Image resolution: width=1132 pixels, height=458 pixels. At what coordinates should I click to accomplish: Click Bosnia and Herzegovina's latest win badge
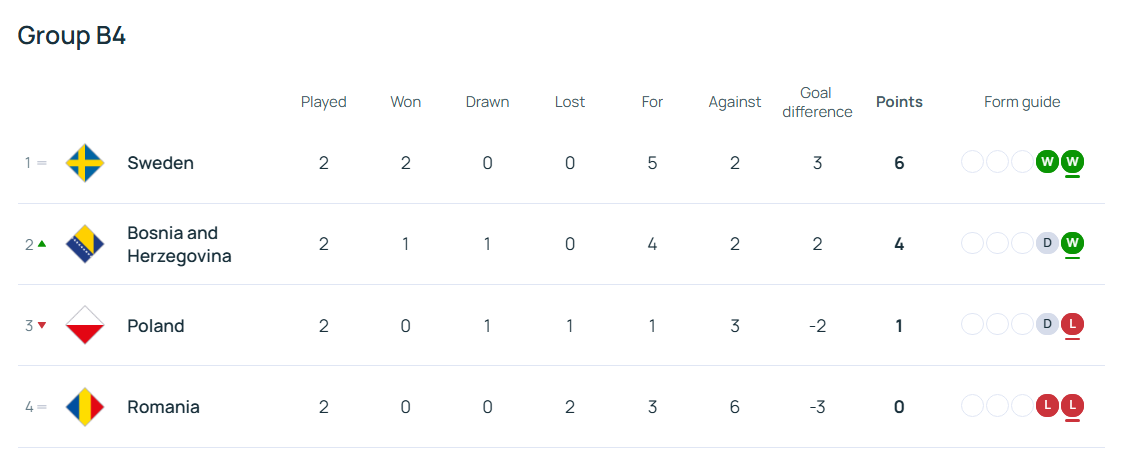pos(1072,243)
